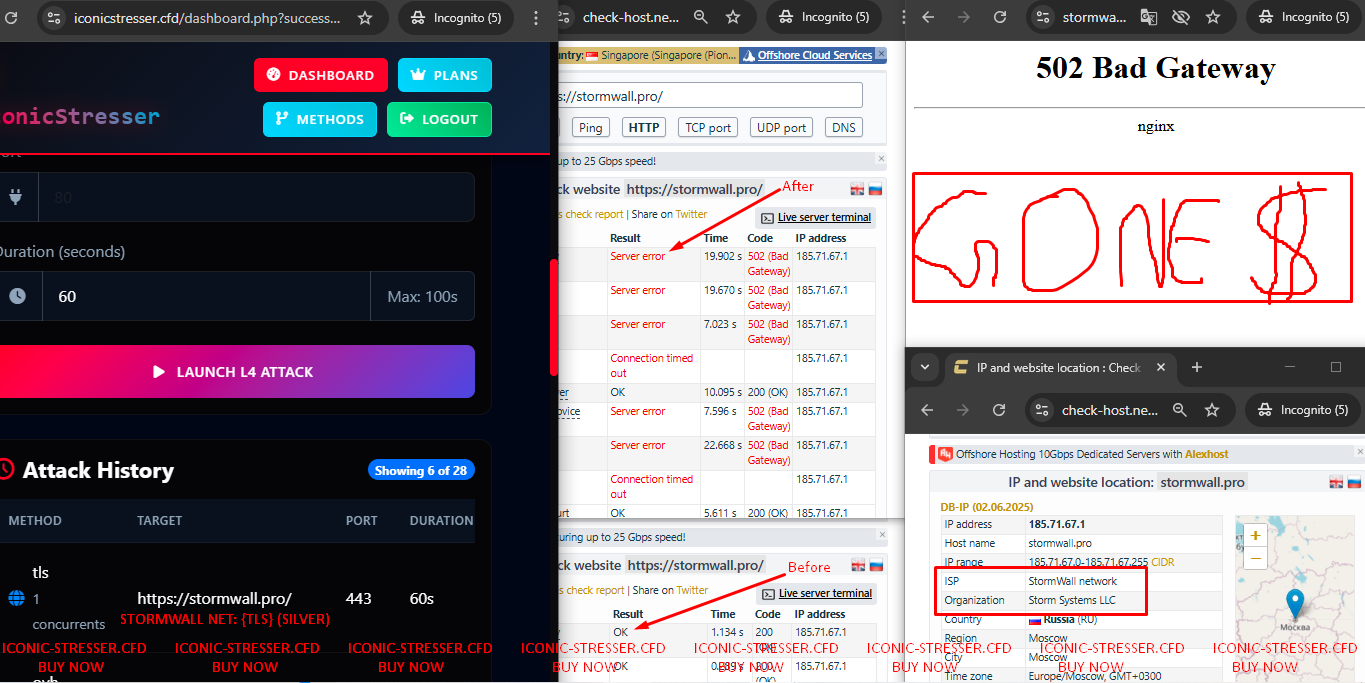Click the red scrollbar thumb in the dashboard window
Screen dimensions: 1365x683
click(553, 317)
